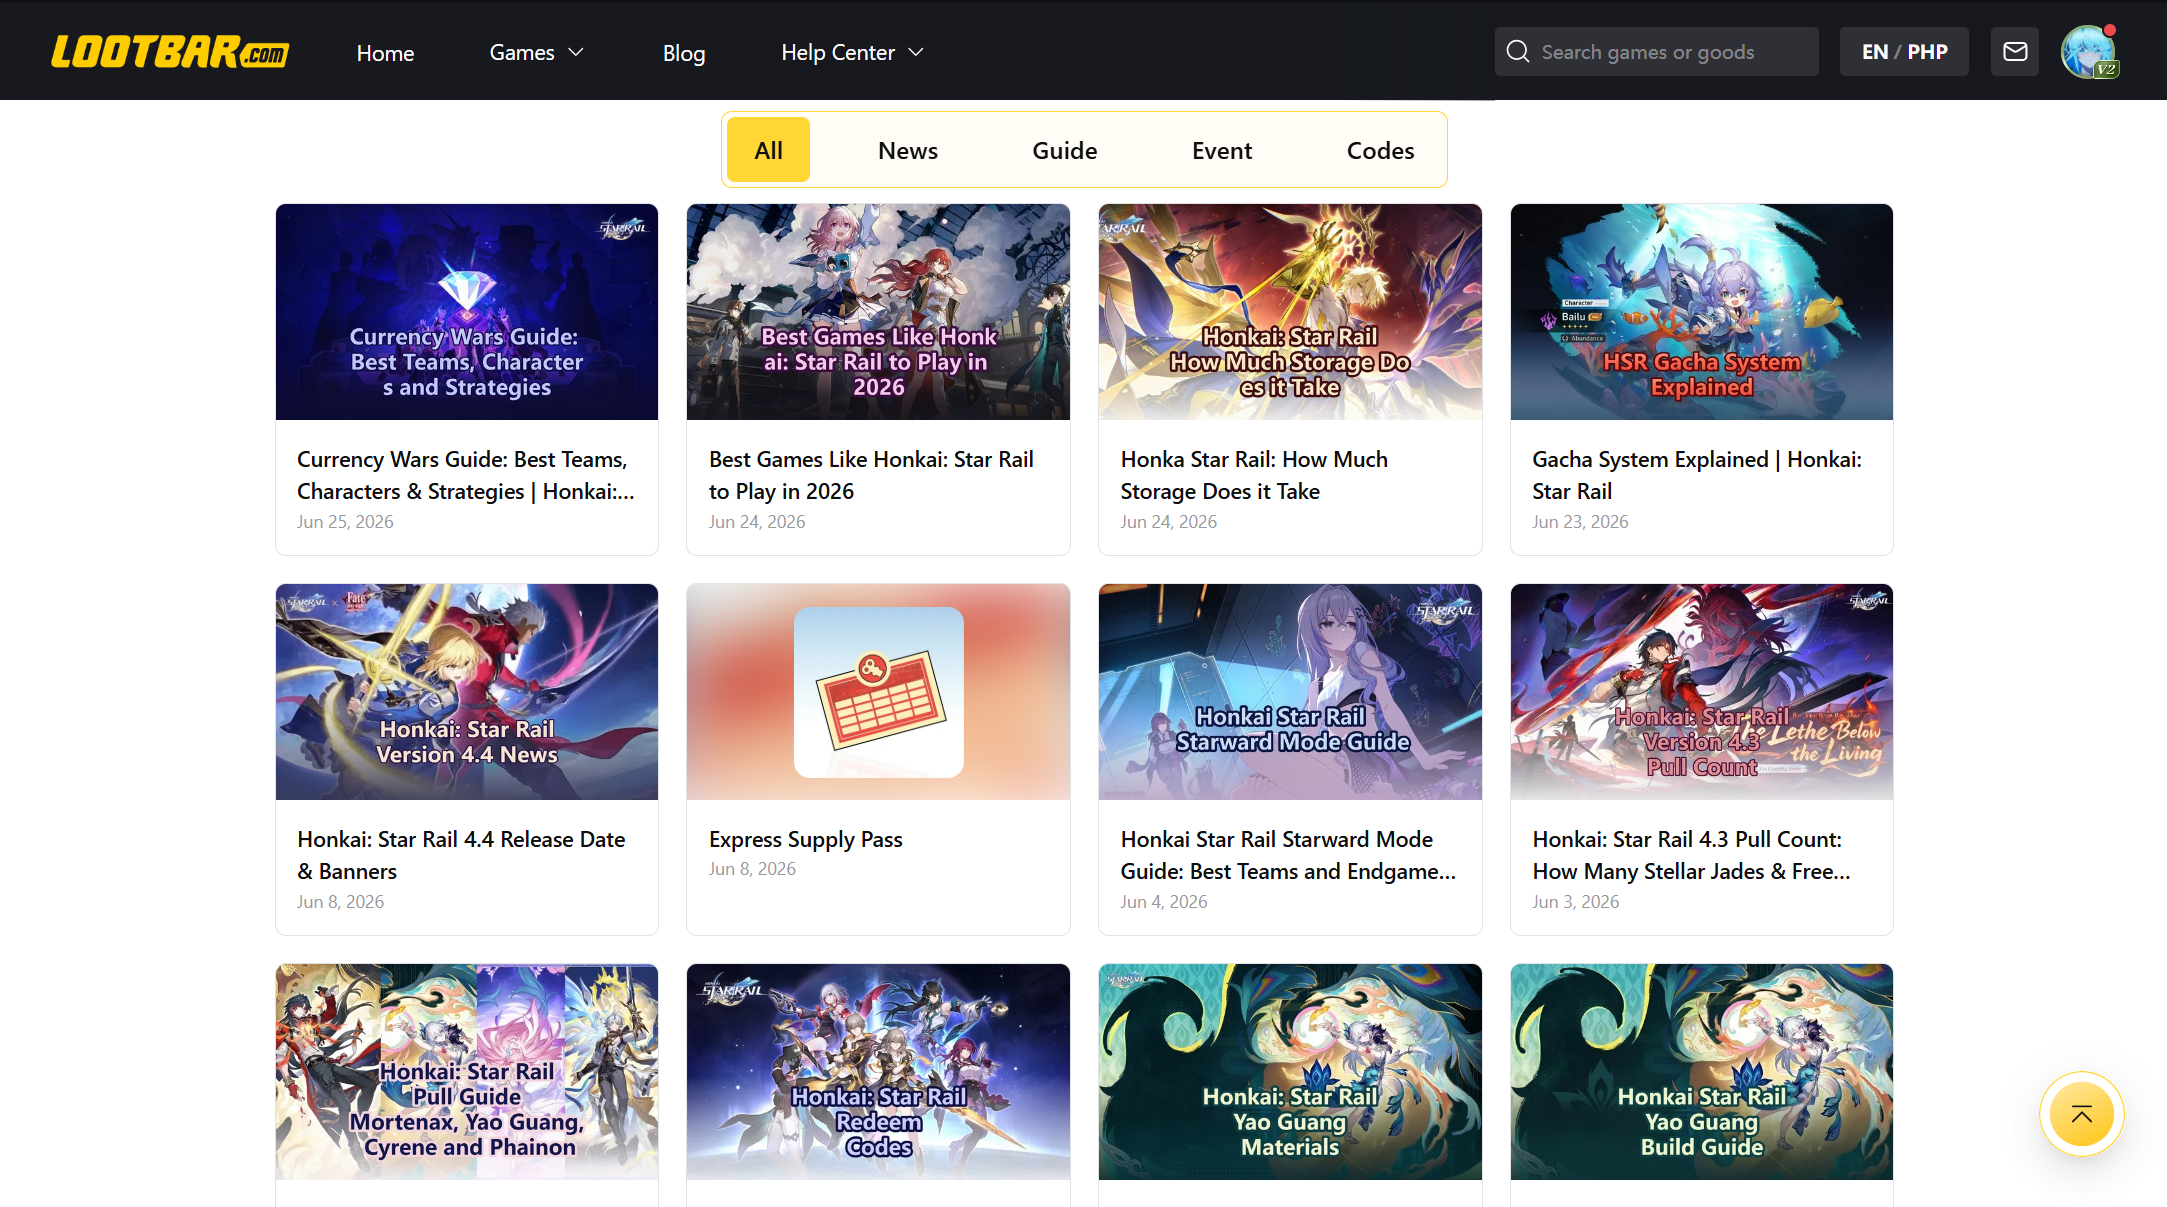Open Currency Wars Guide article thumbnail
2167x1207 pixels.
(x=467, y=312)
